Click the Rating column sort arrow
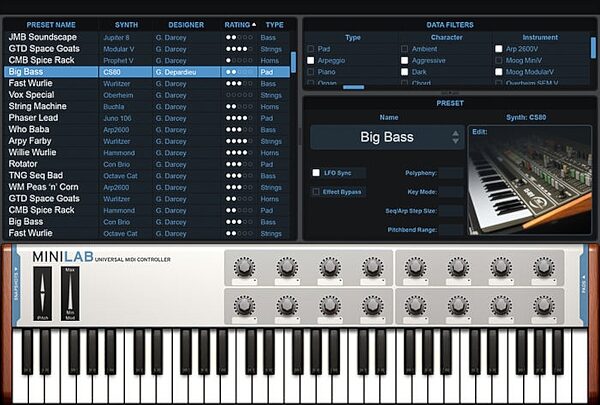 254,24
